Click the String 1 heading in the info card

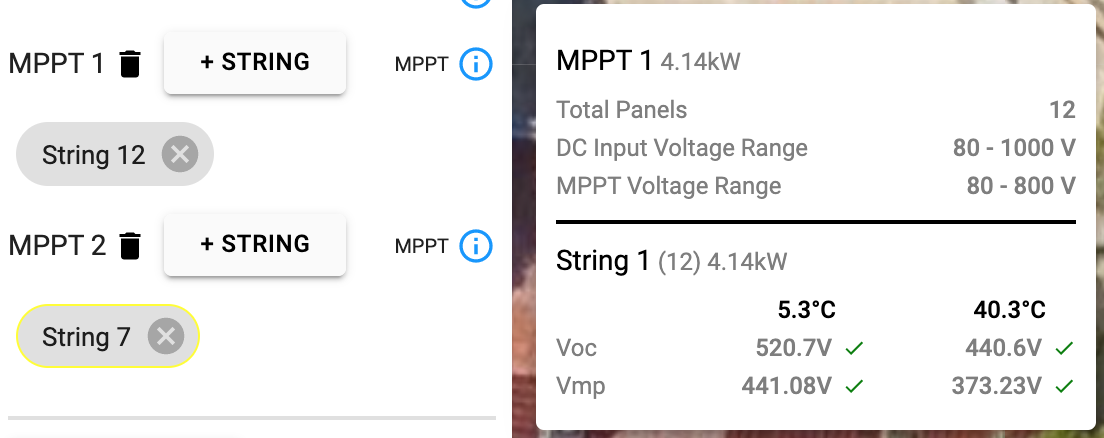click(x=603, y=261)
